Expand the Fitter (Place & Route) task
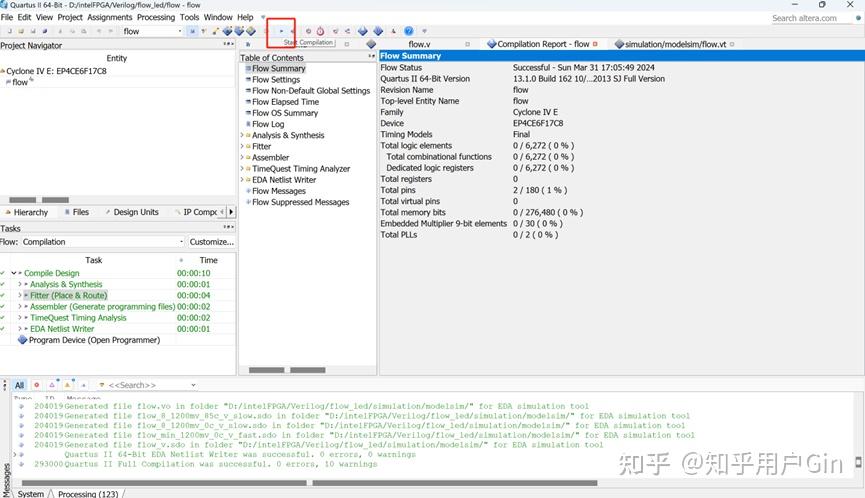Image resolution: width=865 pixels, height=498 pixels. point(20,295)
